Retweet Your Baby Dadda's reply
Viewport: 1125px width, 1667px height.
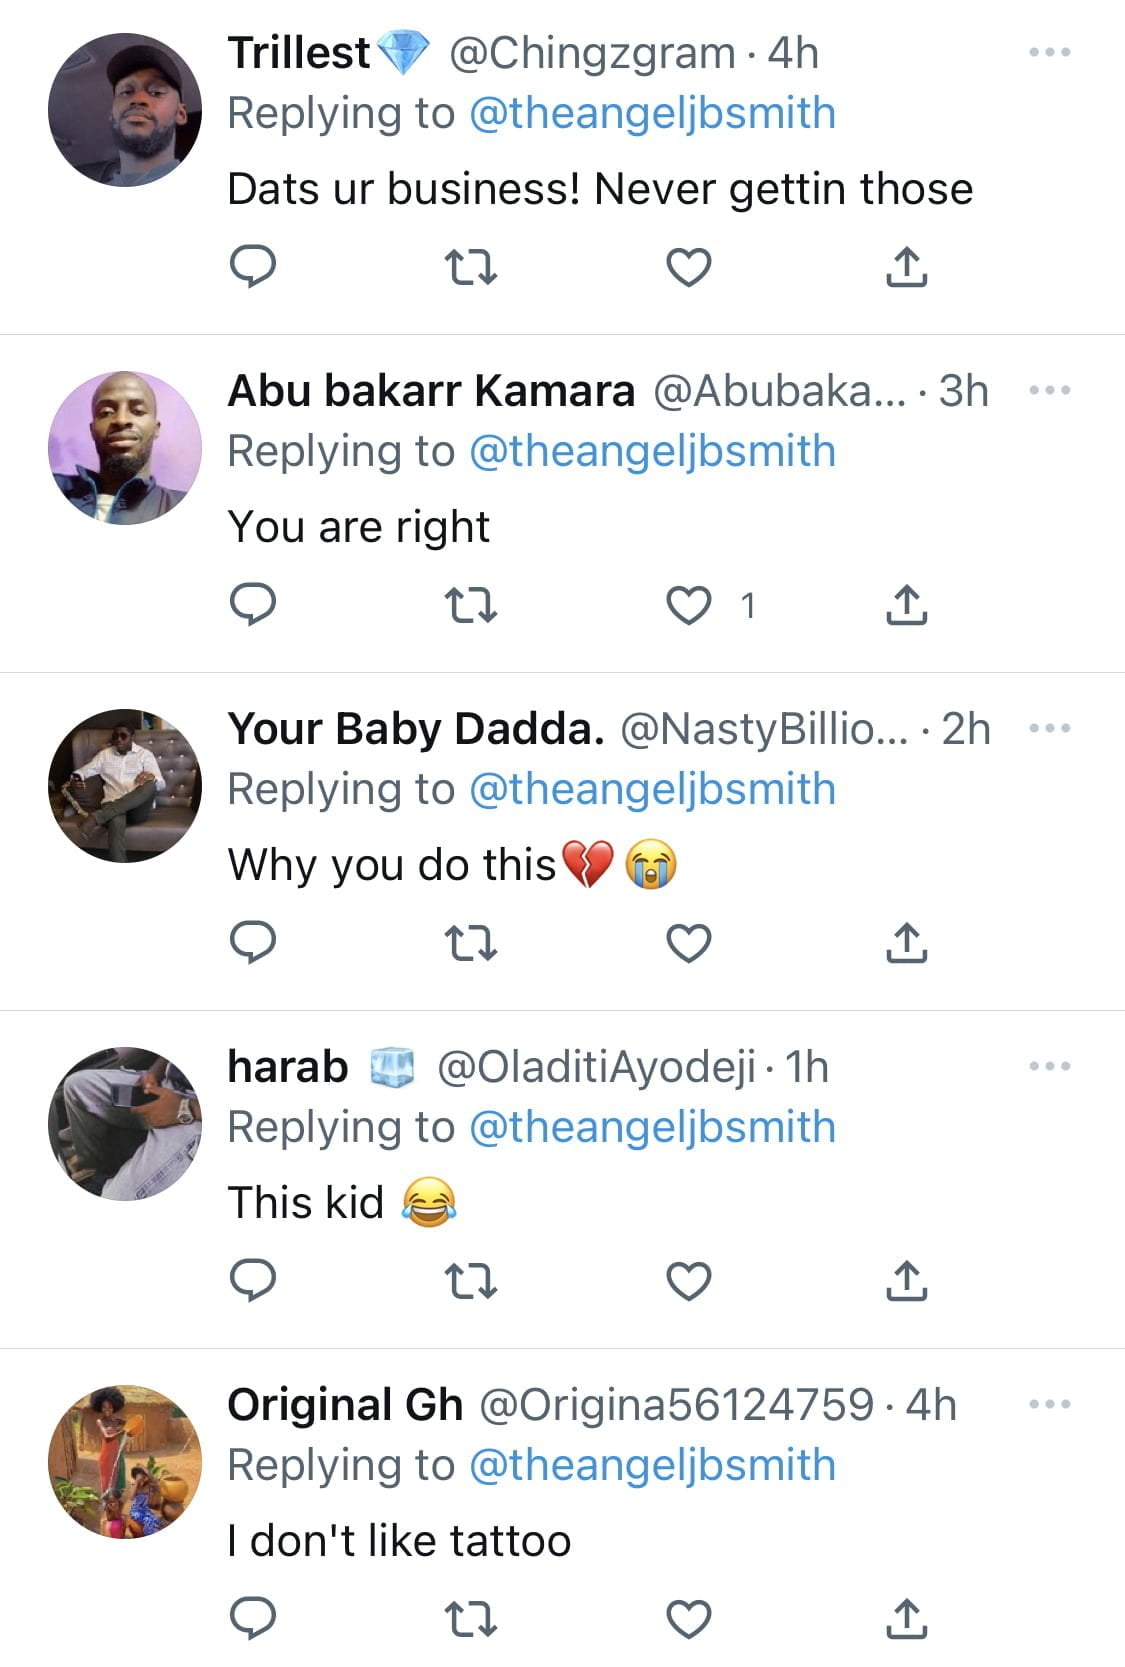470,943
